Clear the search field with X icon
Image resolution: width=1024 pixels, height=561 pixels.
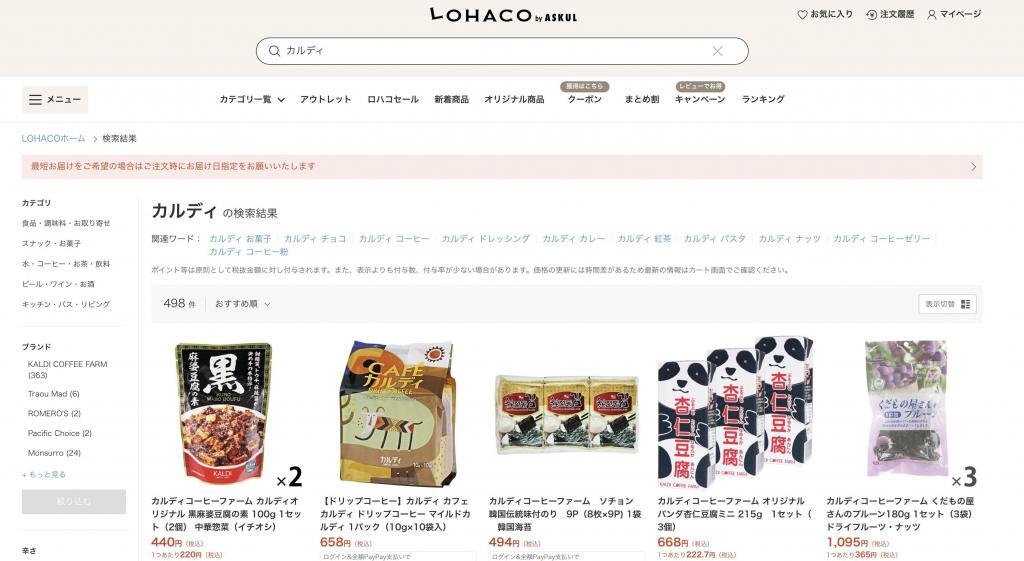[717, 51]
